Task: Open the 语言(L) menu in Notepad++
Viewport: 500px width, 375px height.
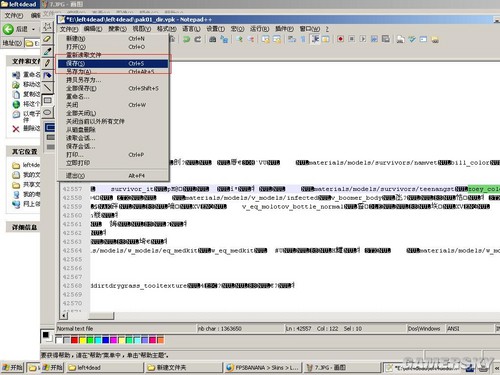Action: coord(191,29)
